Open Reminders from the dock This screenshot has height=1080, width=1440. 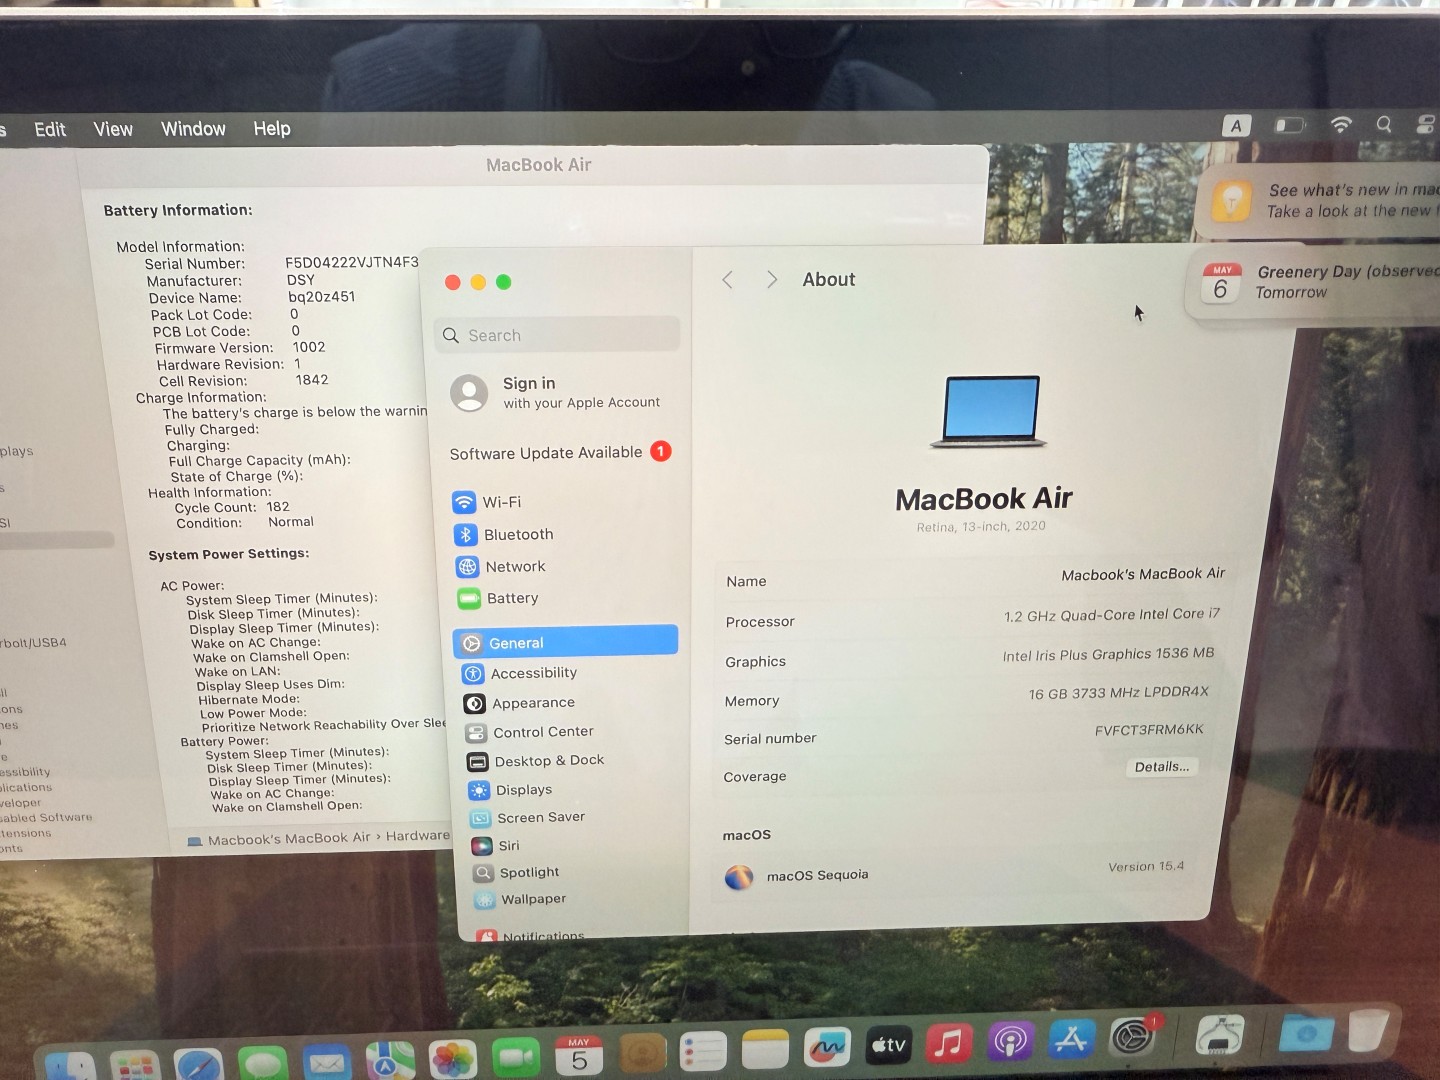click(703, 1051)
